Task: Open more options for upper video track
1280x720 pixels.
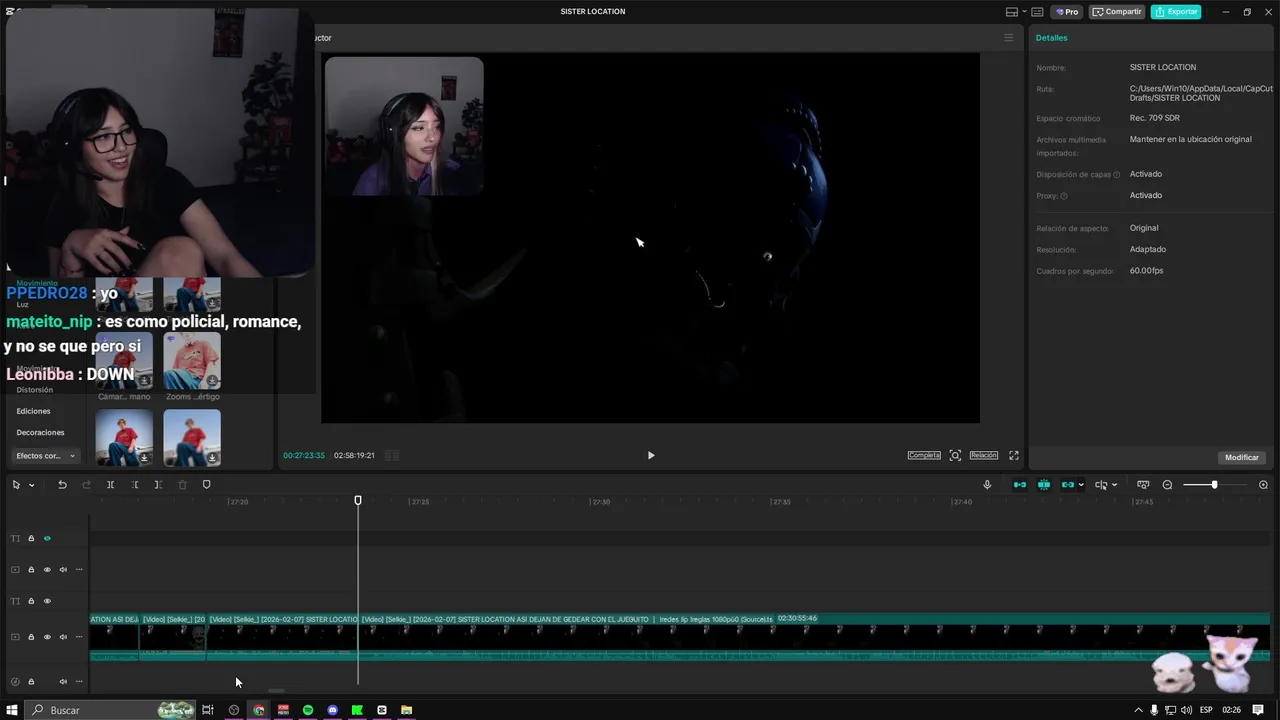Action: [79, 570]
